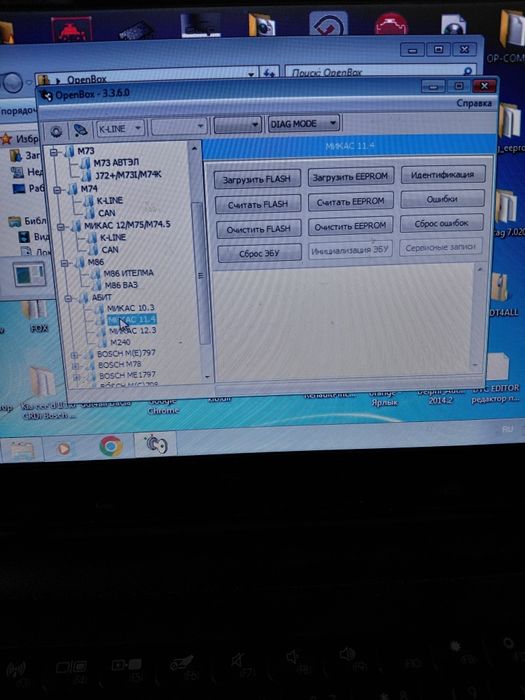Click the file explorer taskbar icon
Image resolution: width=525 pixels, height=700 pixels.
click(x=20, y=450)
